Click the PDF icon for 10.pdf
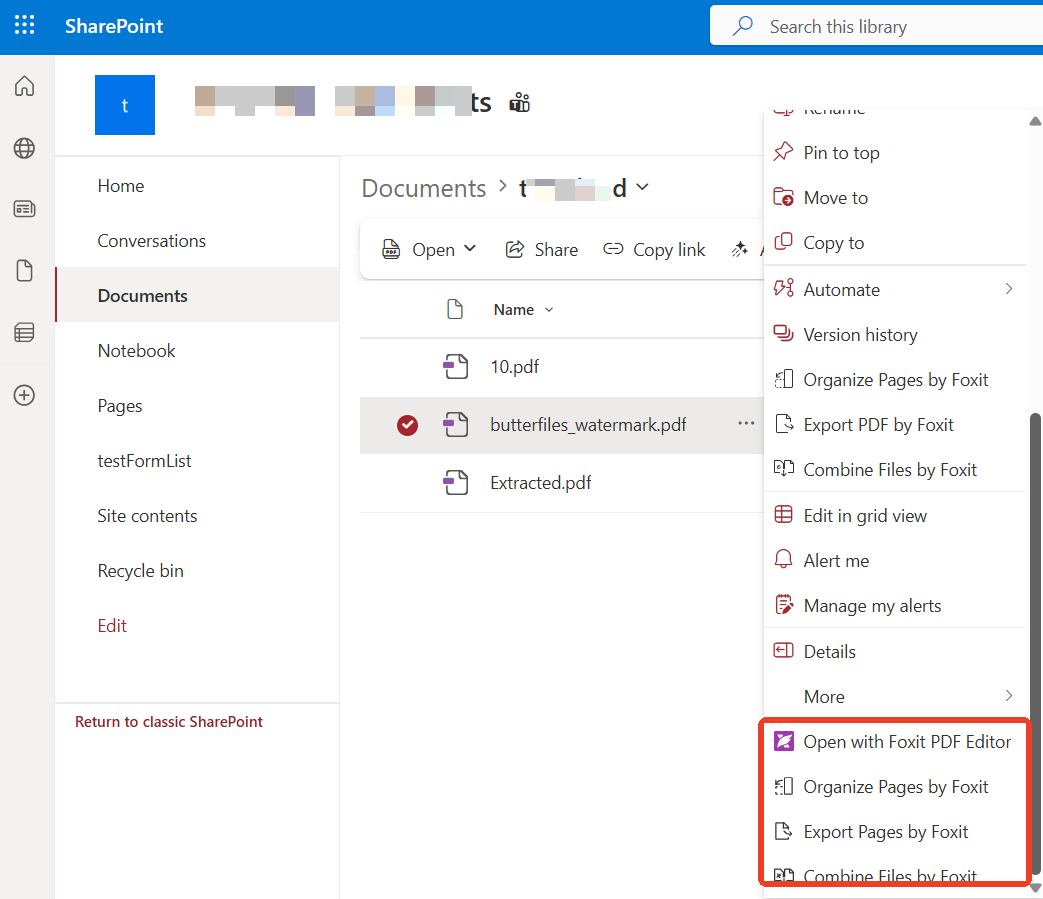The width and height of the screenshot is (1043, 899). pos(456,366)
